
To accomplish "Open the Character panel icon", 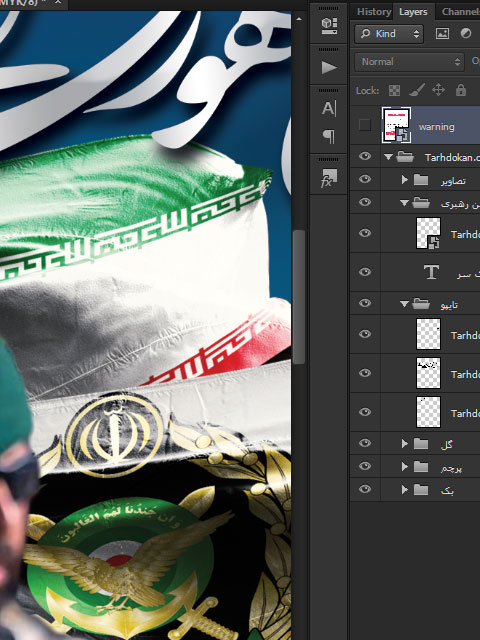I will point(329,109).
